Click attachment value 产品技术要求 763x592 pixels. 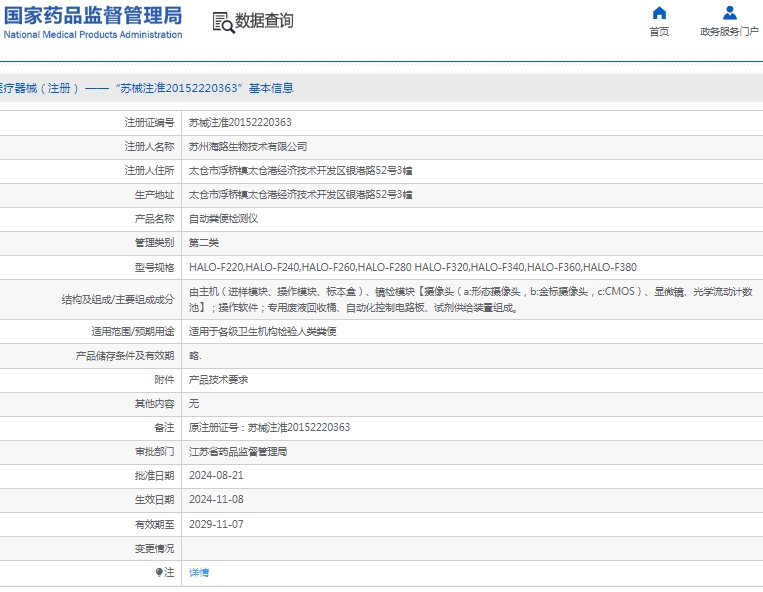(218, 379)
